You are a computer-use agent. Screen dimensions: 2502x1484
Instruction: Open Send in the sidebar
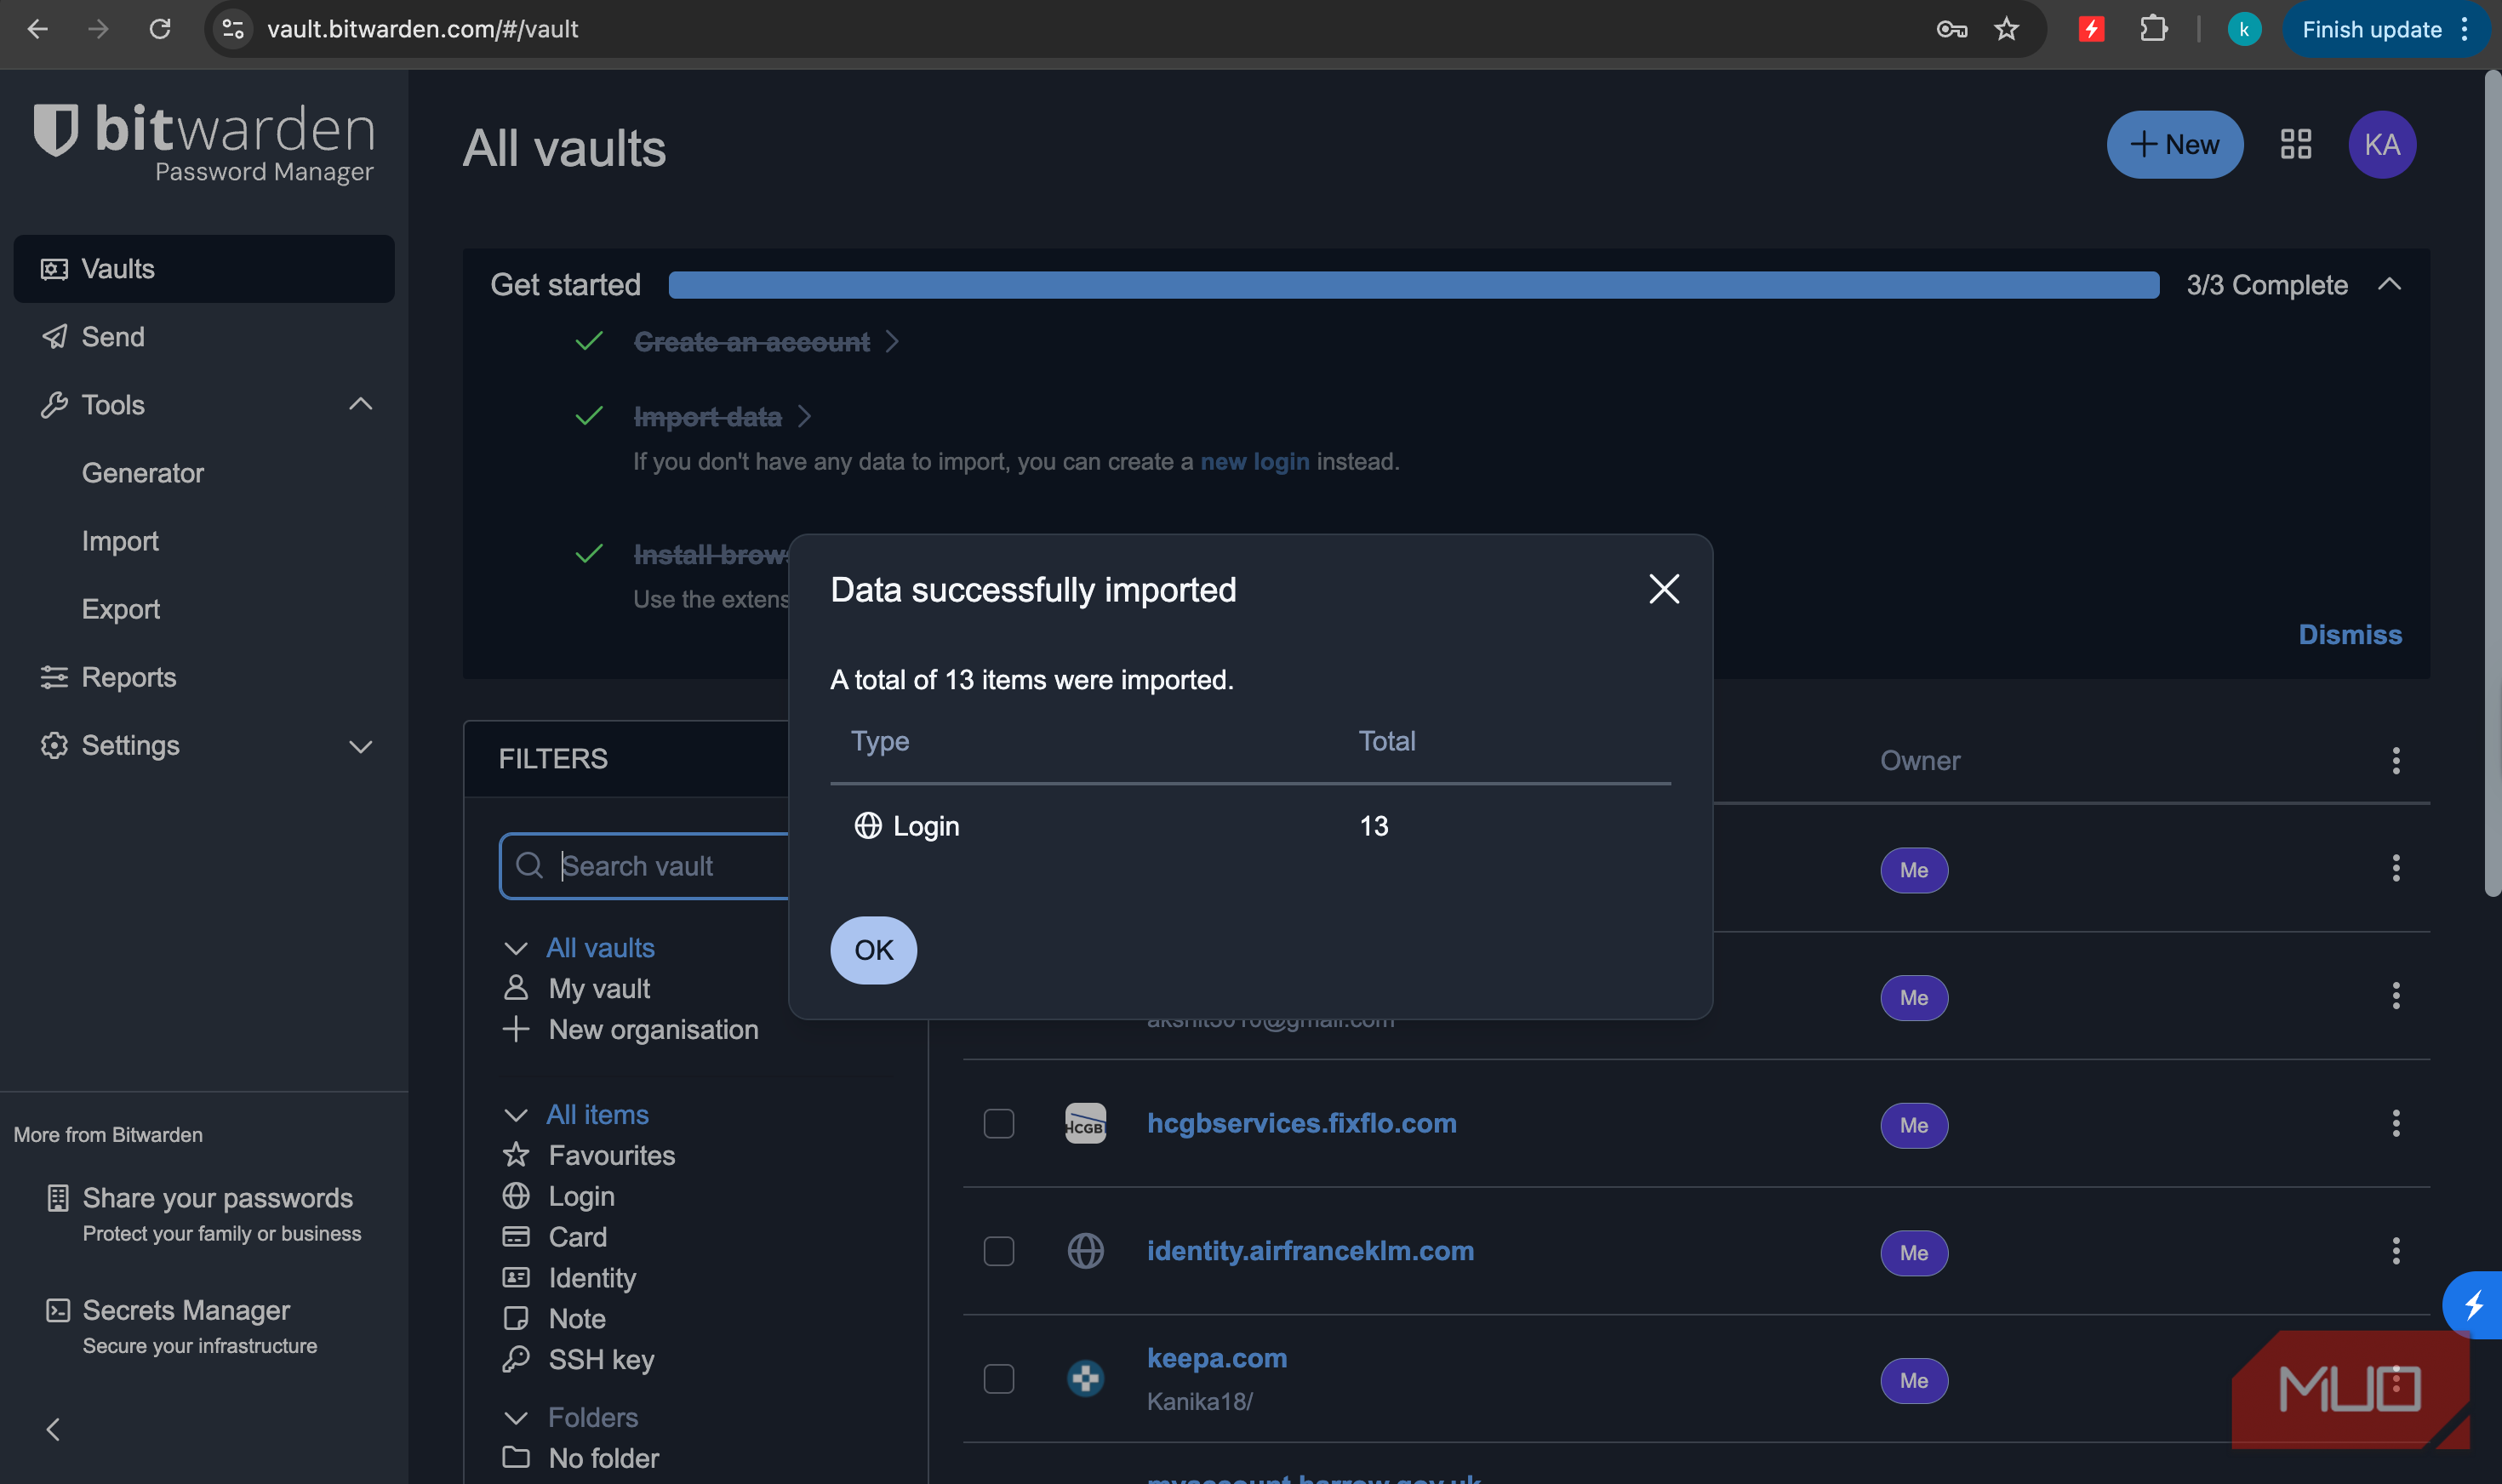coord(112,337)
